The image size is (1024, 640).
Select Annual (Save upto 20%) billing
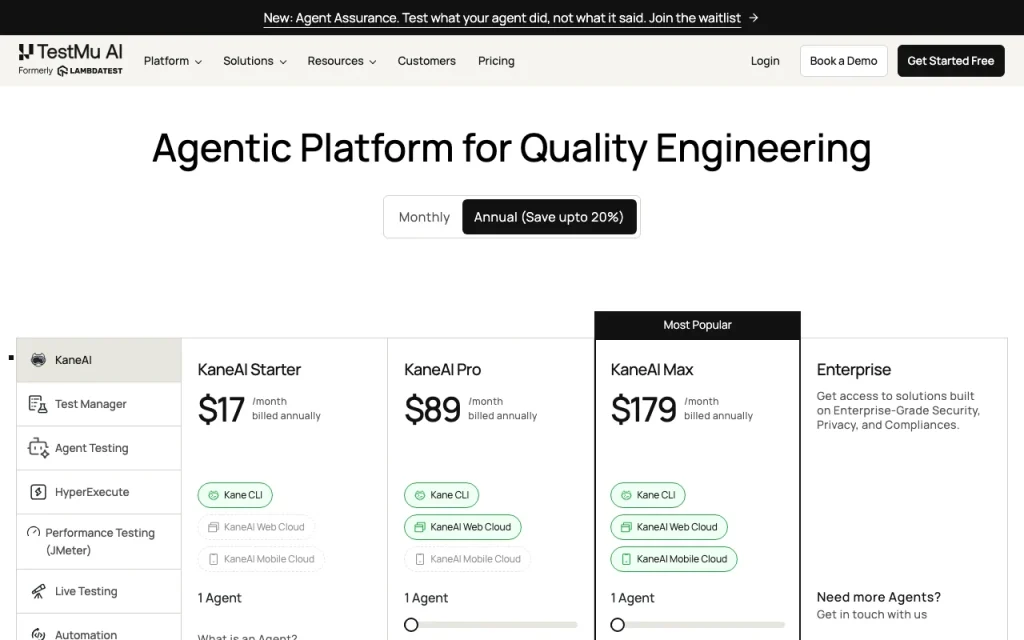click(549, 217)
